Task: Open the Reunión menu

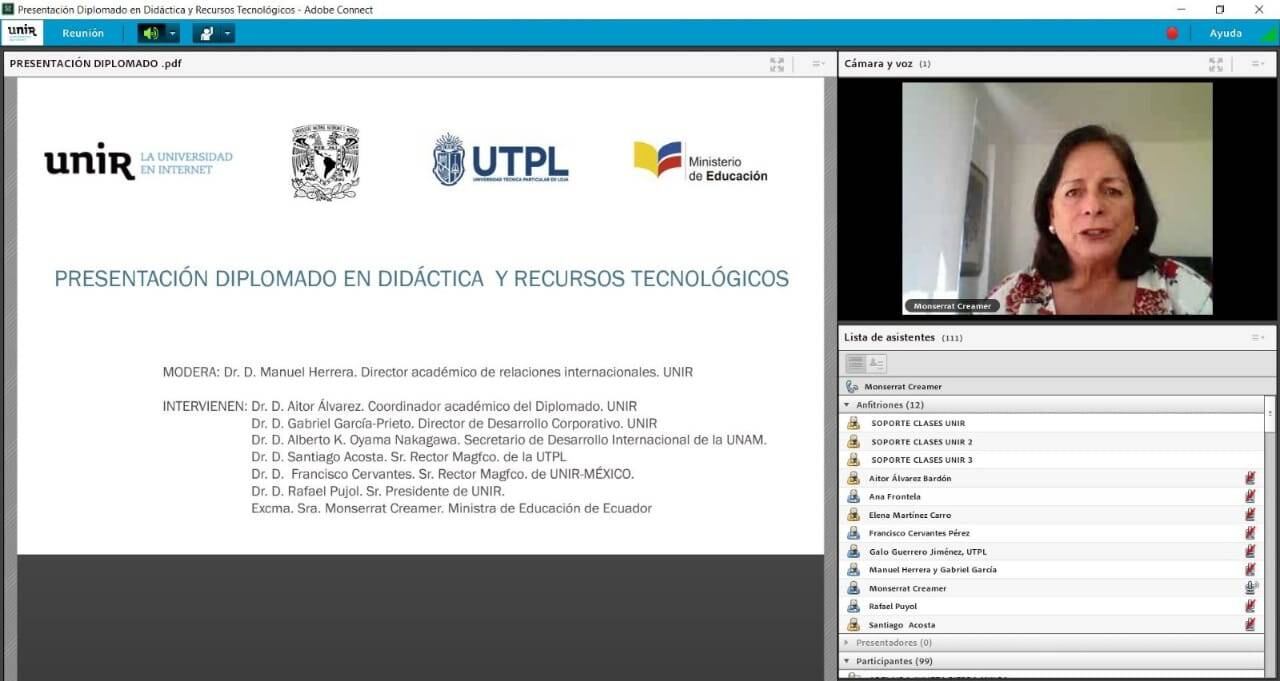Action: pyautogui.click(x=83, y=33)
